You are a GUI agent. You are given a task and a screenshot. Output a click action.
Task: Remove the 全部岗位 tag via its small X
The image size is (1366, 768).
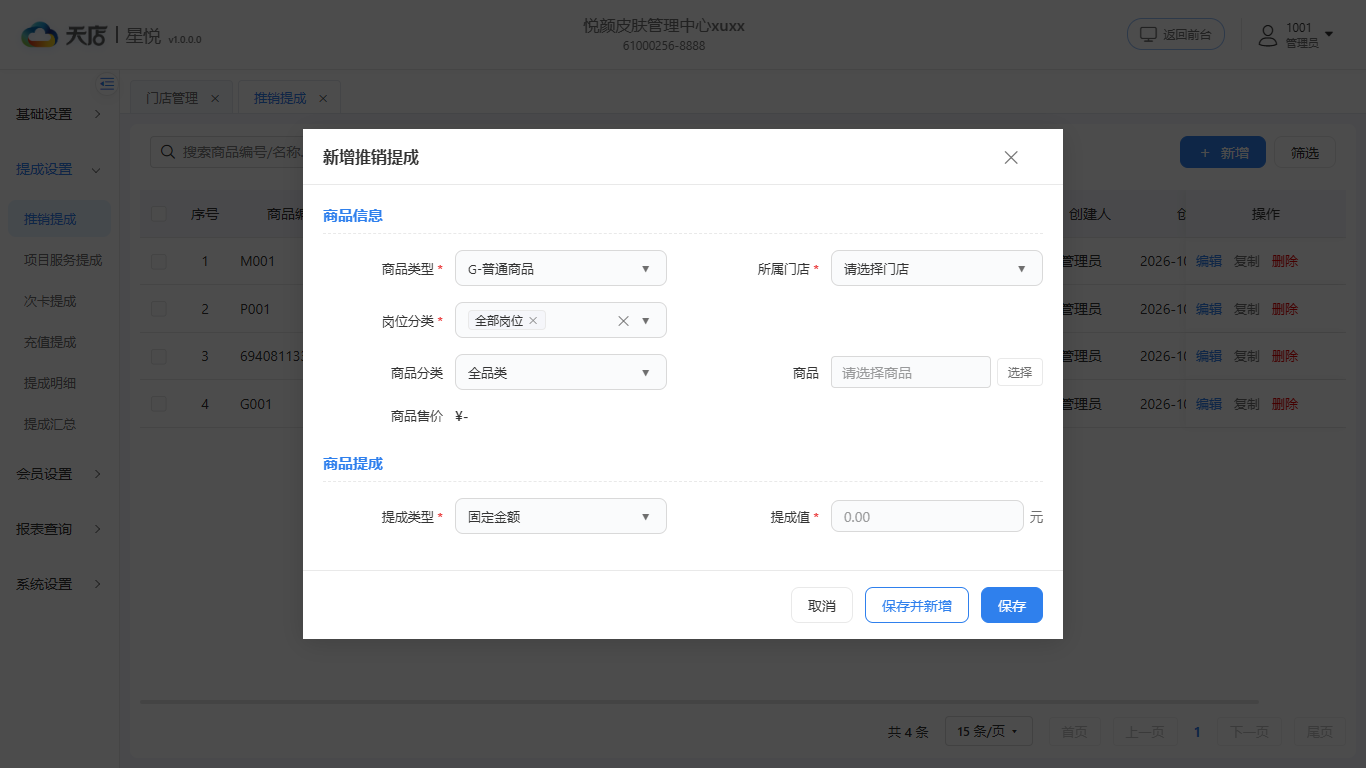click(533, 321)
